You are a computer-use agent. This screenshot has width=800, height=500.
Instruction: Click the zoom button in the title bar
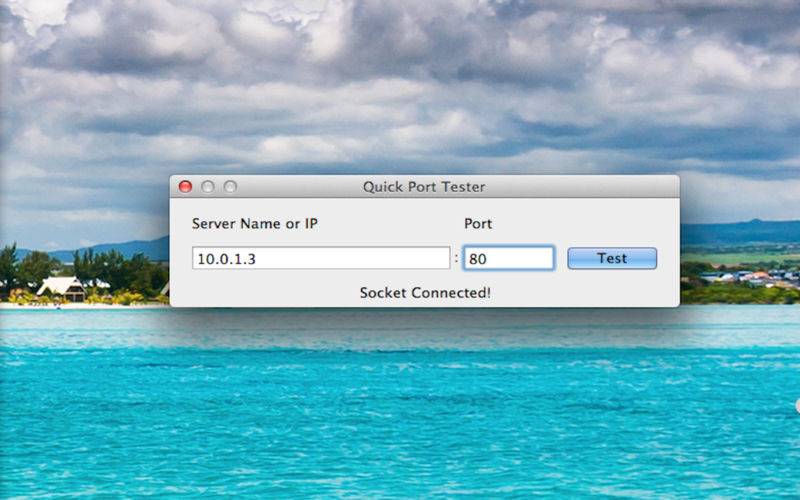[230, 187]
